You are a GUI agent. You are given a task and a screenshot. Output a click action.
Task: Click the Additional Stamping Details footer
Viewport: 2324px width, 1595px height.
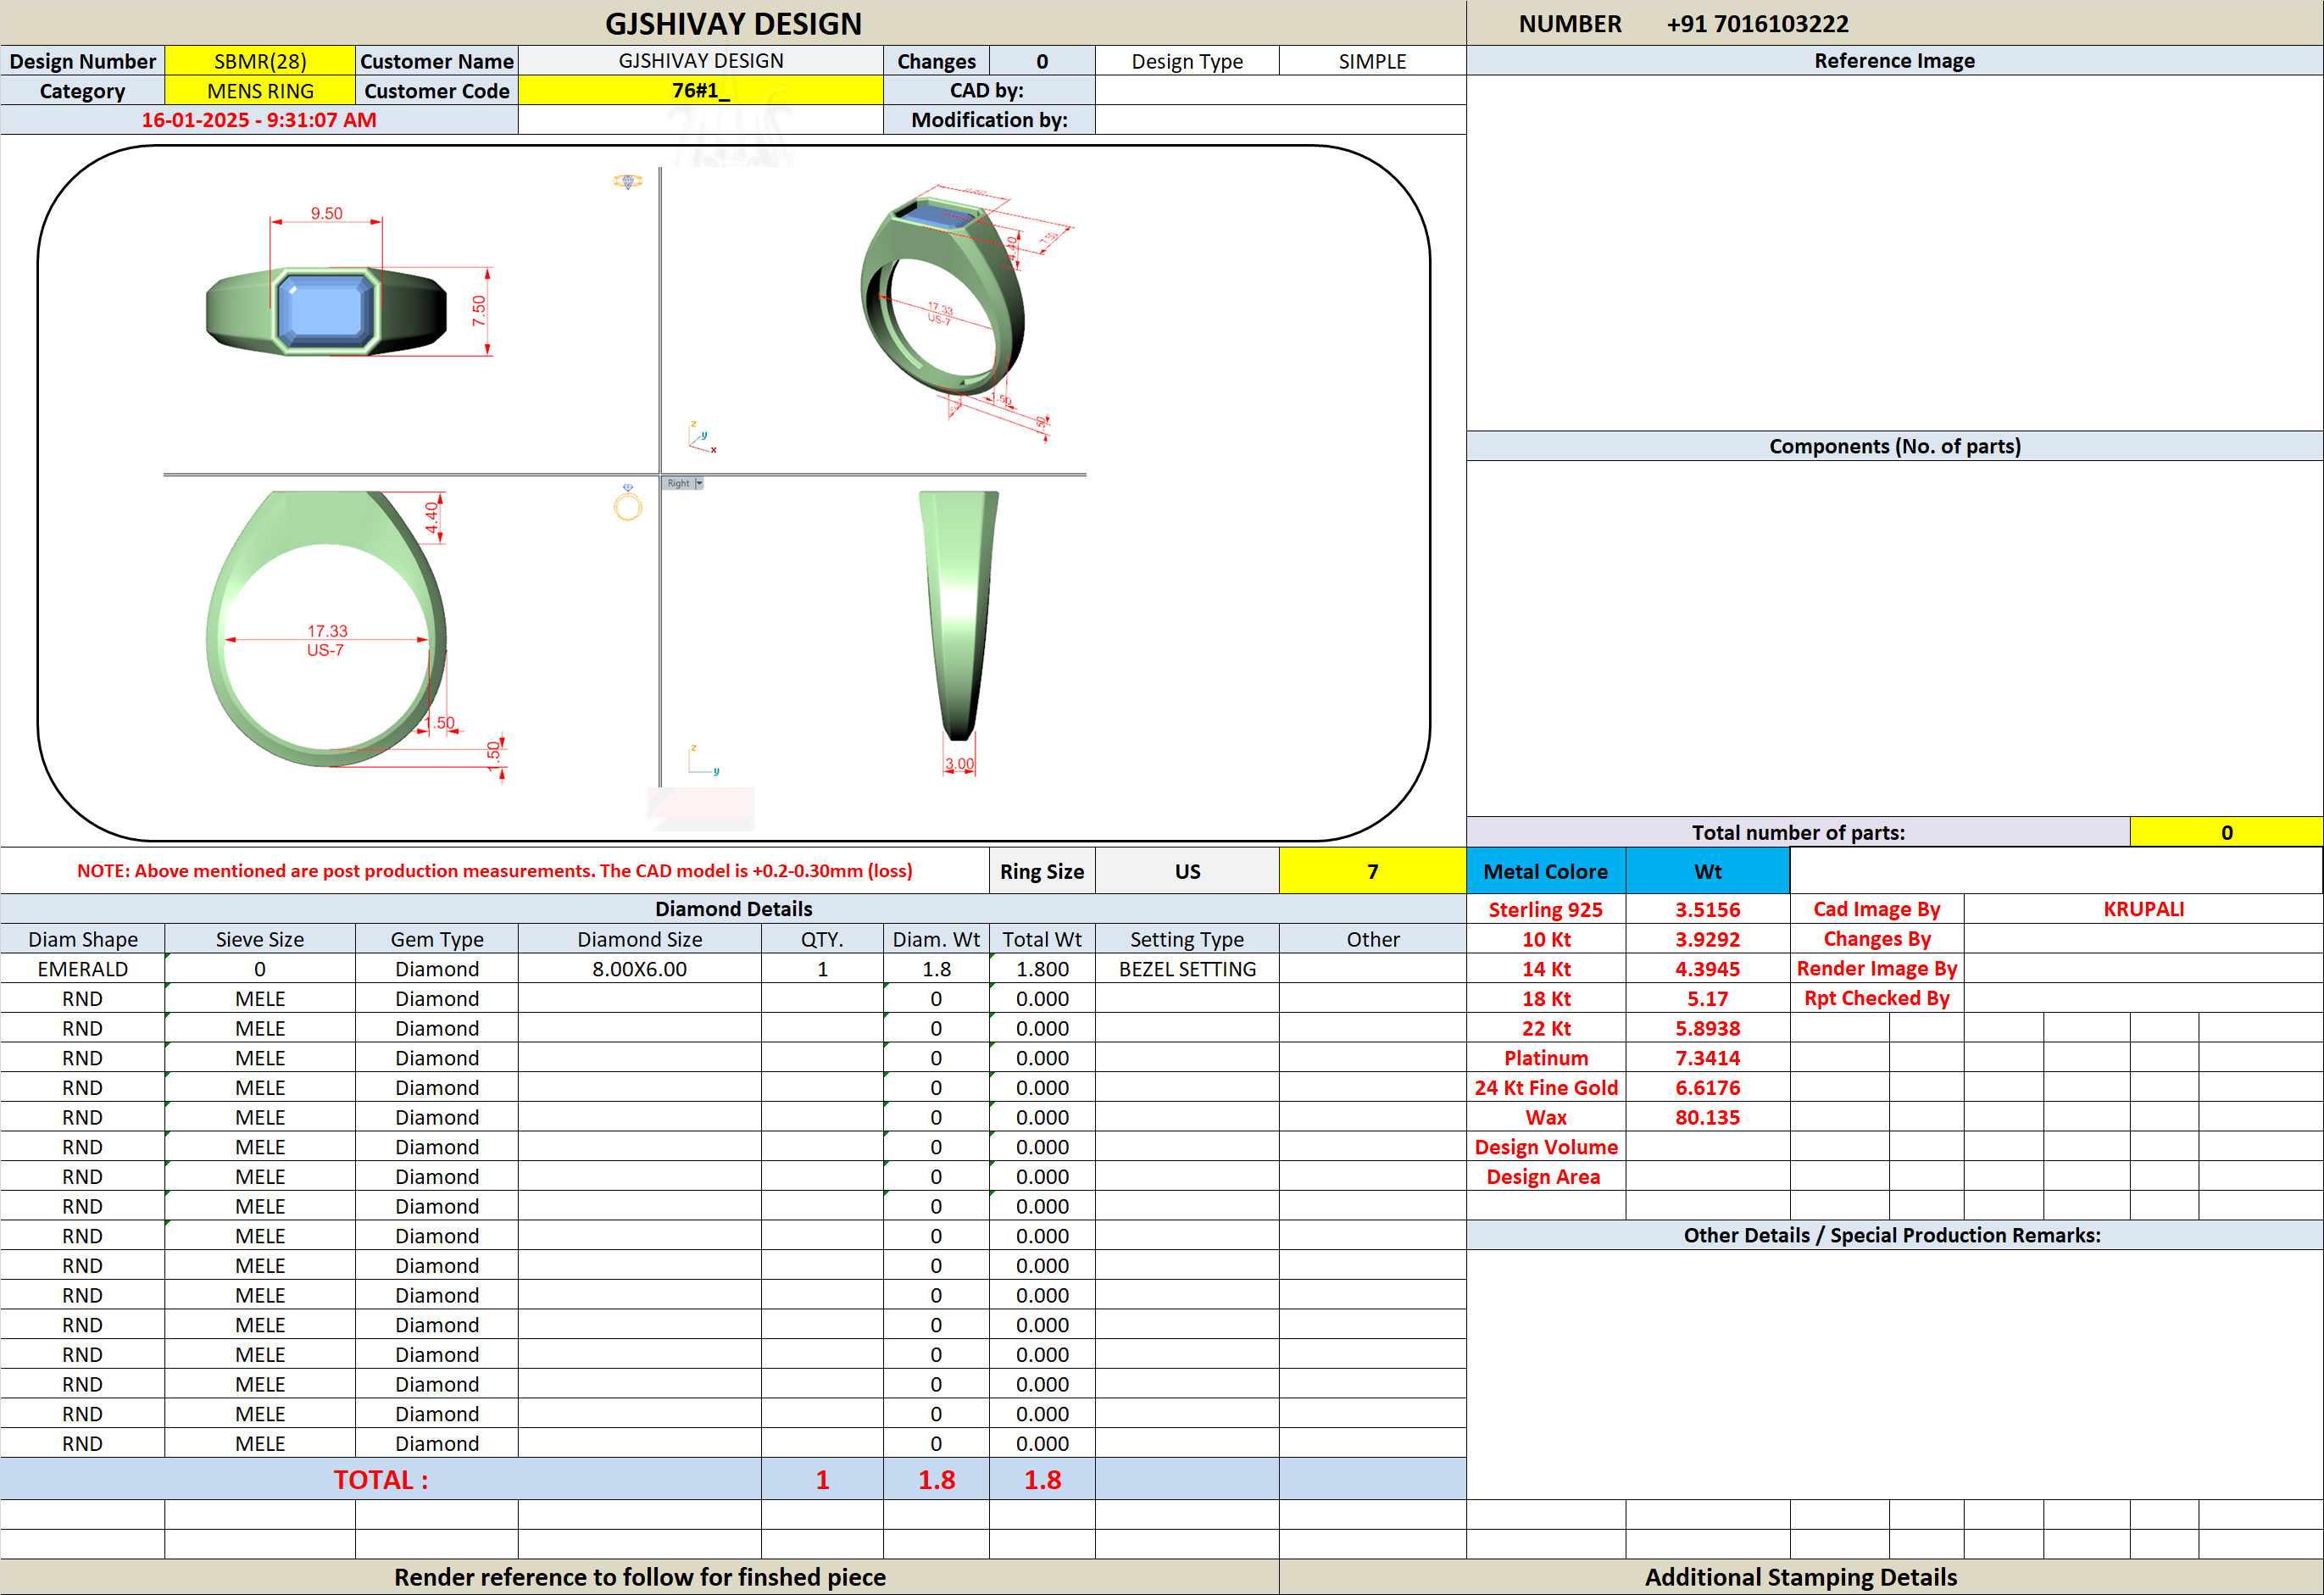(1800, 1577)
